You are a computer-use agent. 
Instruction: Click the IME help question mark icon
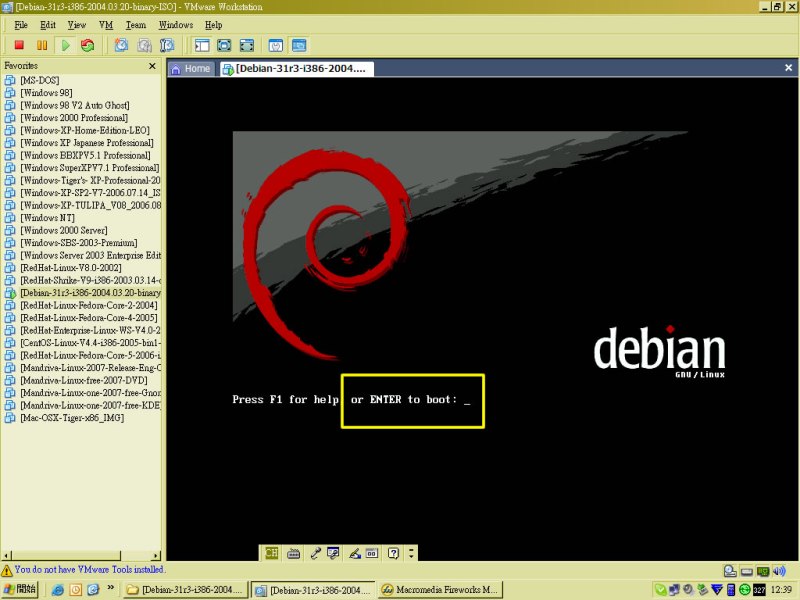click(x=393, y=553)
